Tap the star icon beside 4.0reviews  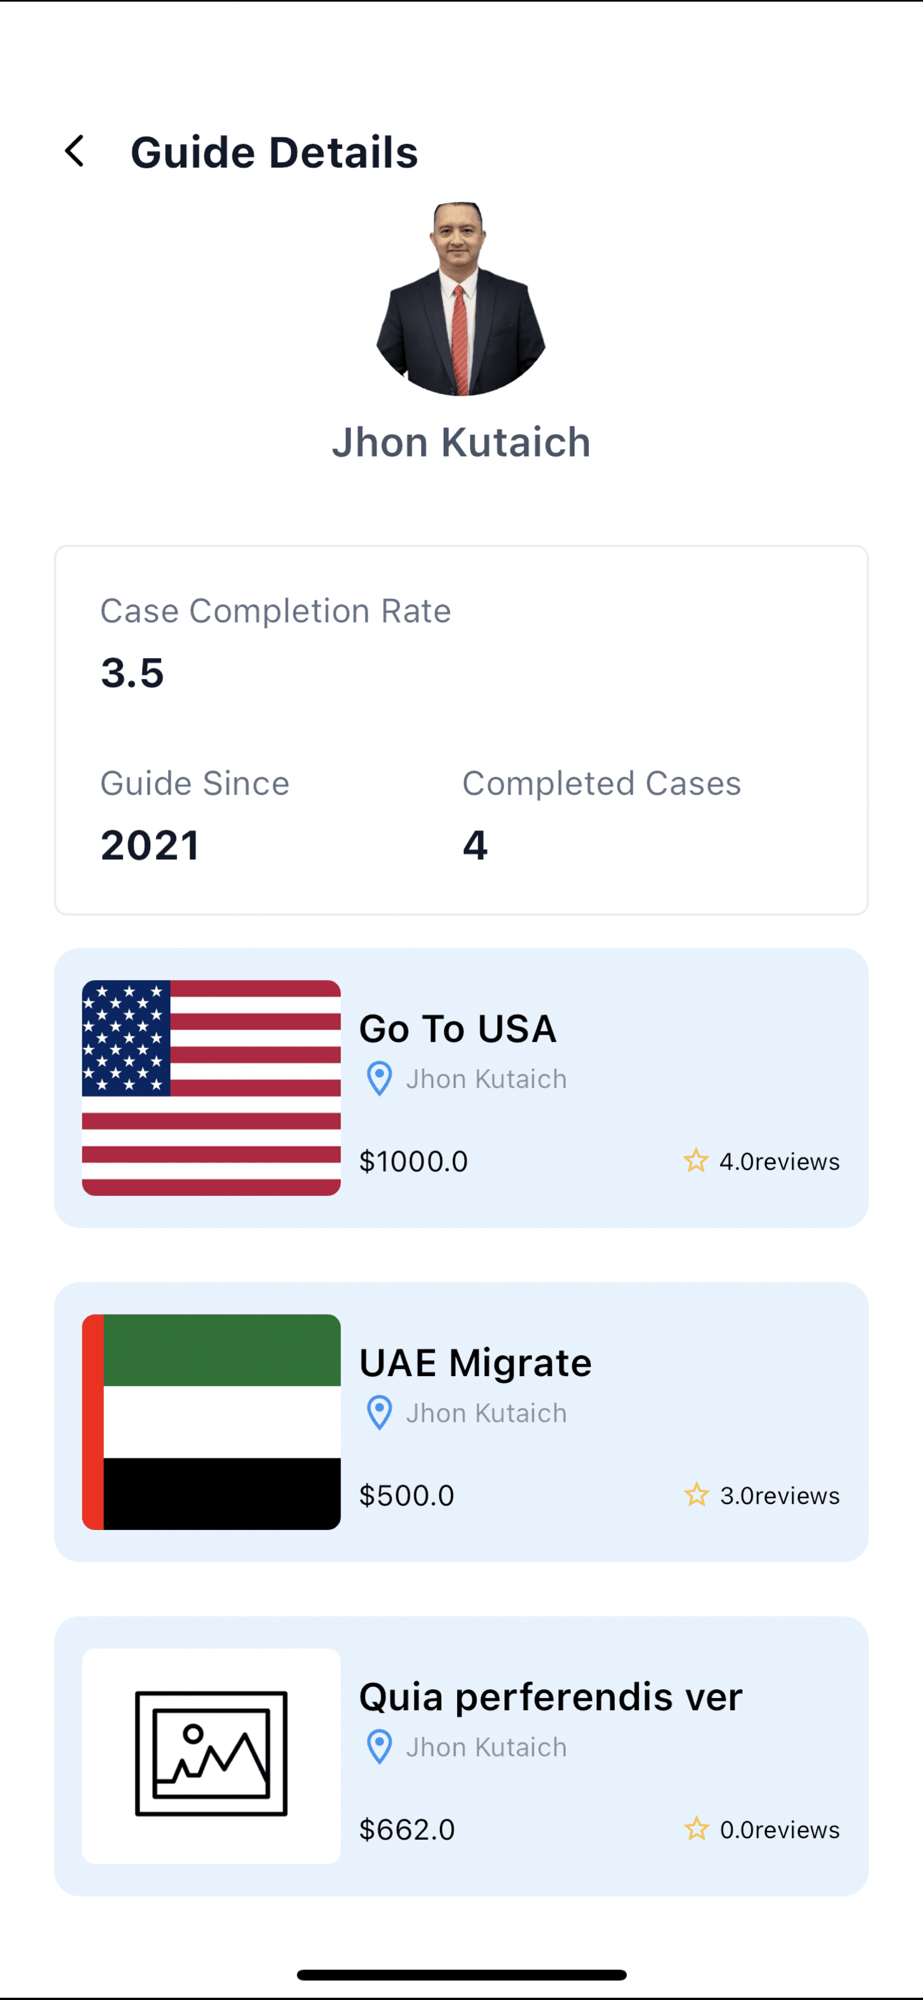(696, 1161)
